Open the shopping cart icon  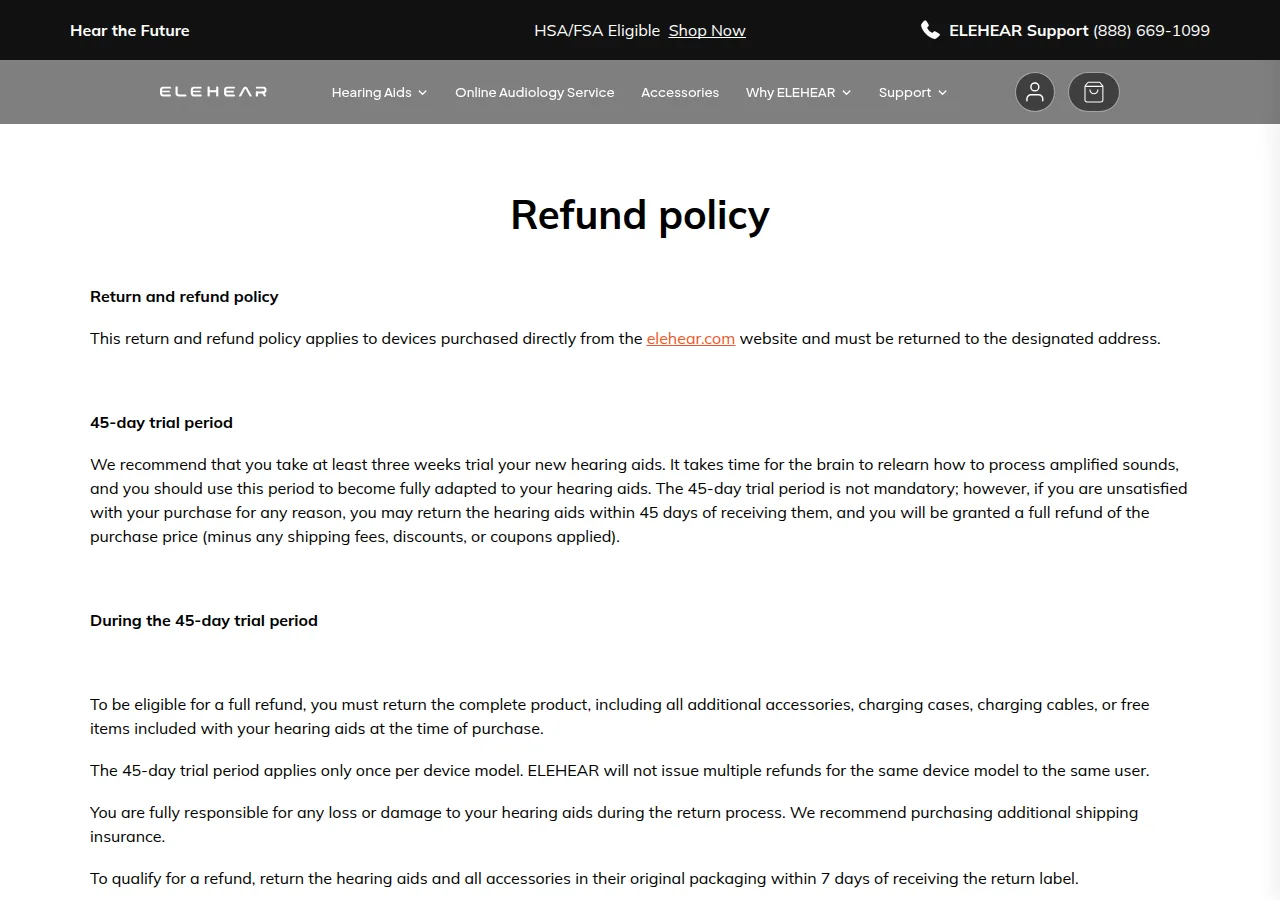[1093, 92]
